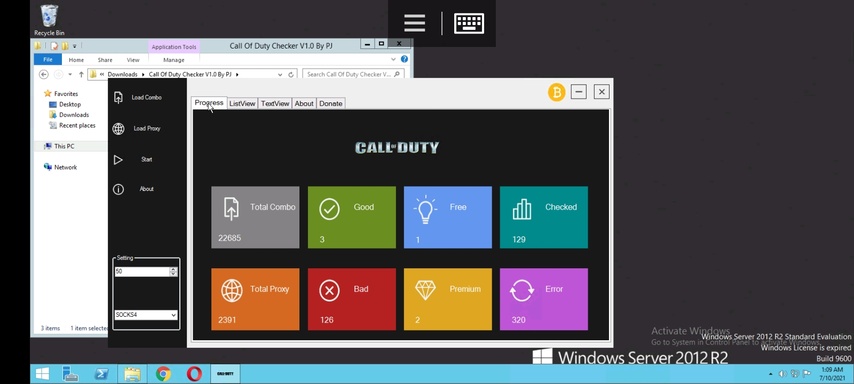The width and height of the screenshot is (854, 384).
Task: Open the Home ribbon tab in Explorer
Action: pos(76,60)
